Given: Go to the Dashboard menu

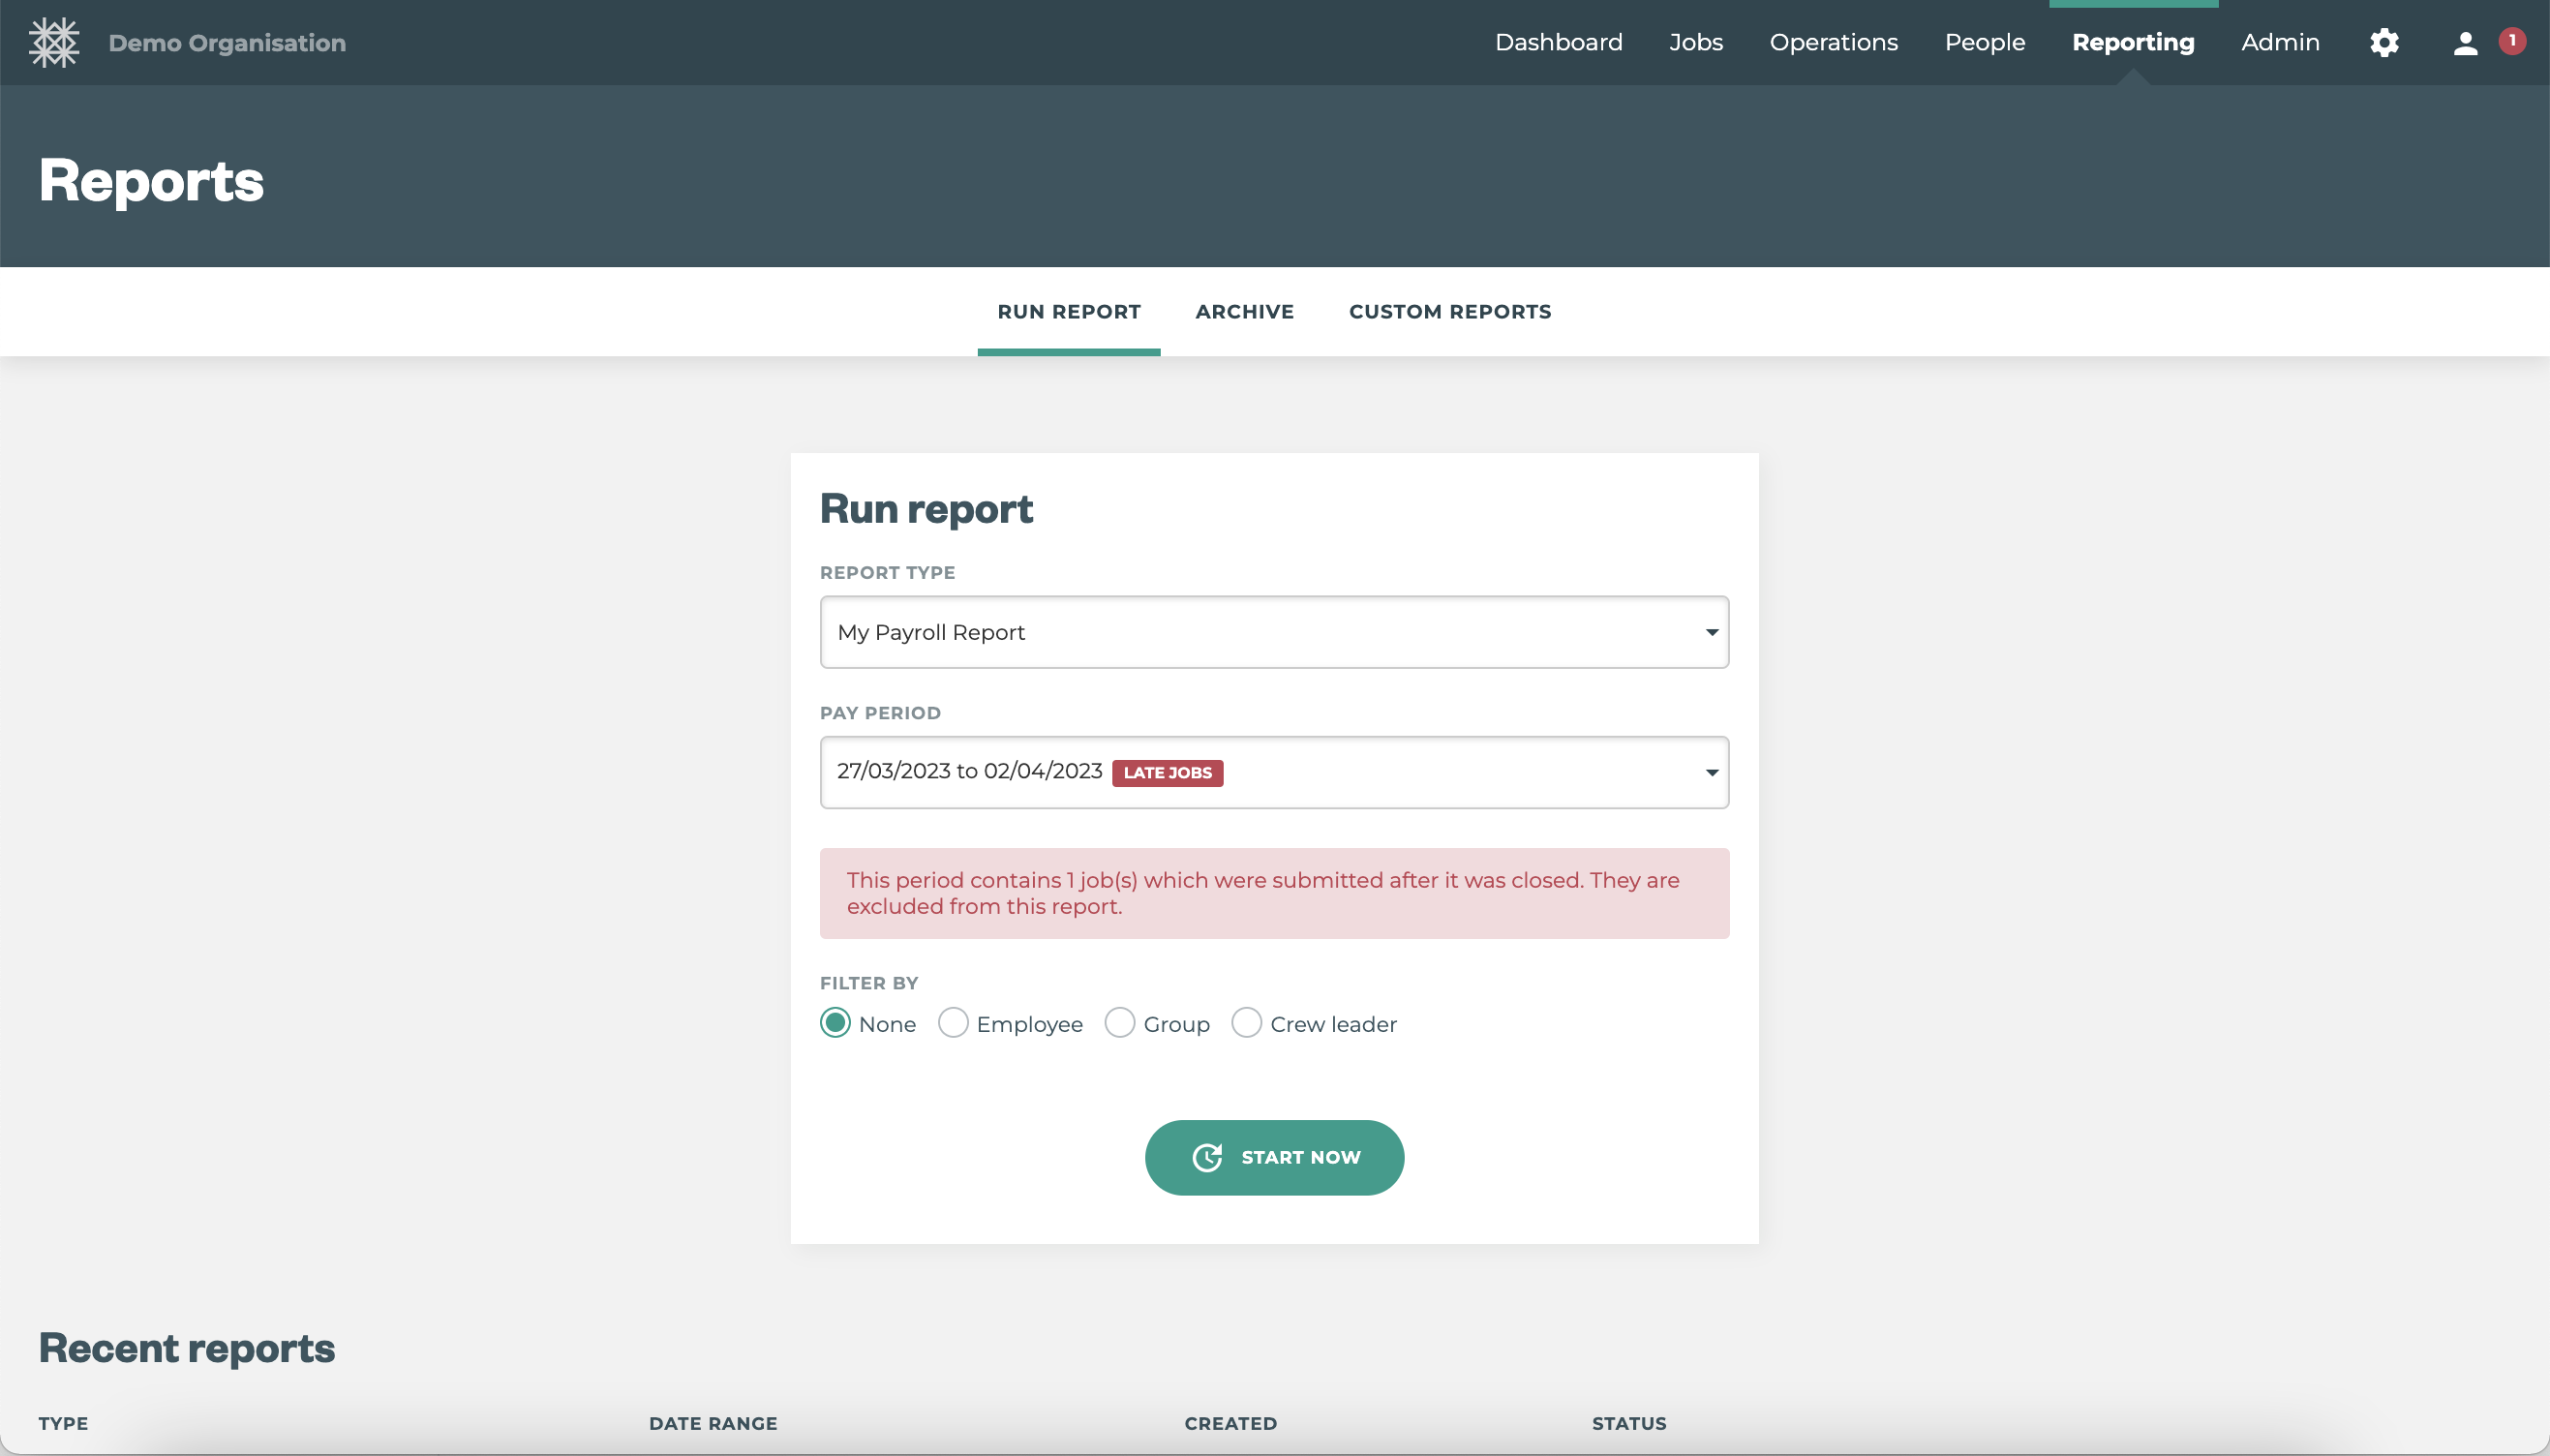Looking at the screenshot, I should point(1558,43).
